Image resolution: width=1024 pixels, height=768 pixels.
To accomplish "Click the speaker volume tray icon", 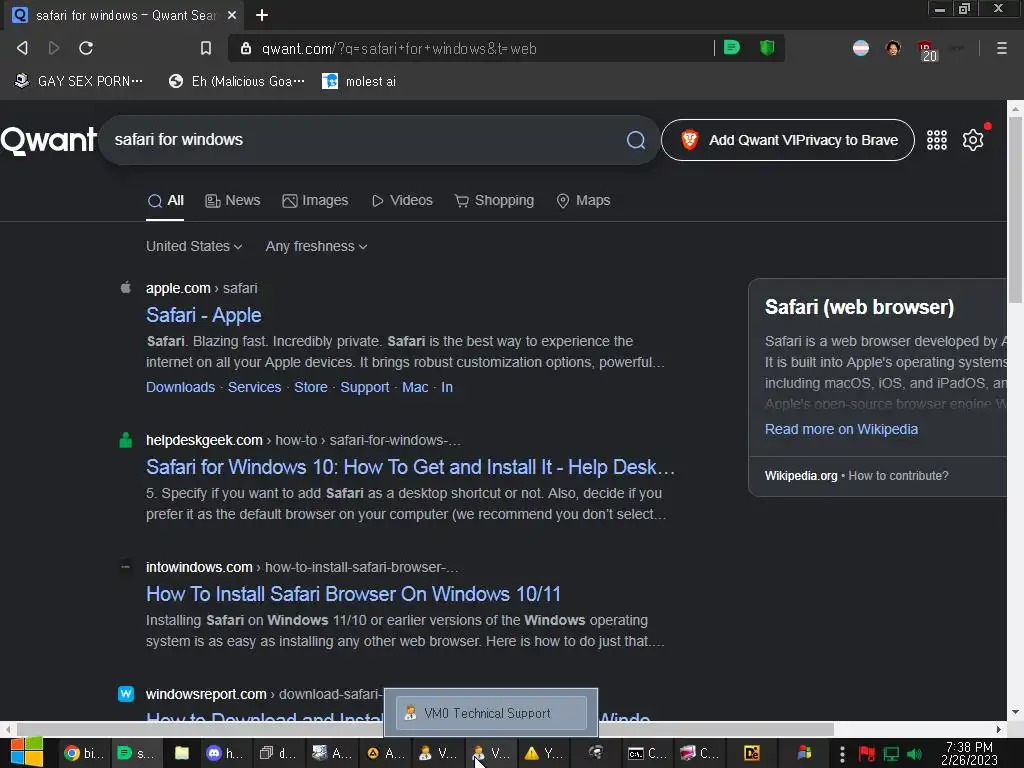I will (x=914, y=754).
